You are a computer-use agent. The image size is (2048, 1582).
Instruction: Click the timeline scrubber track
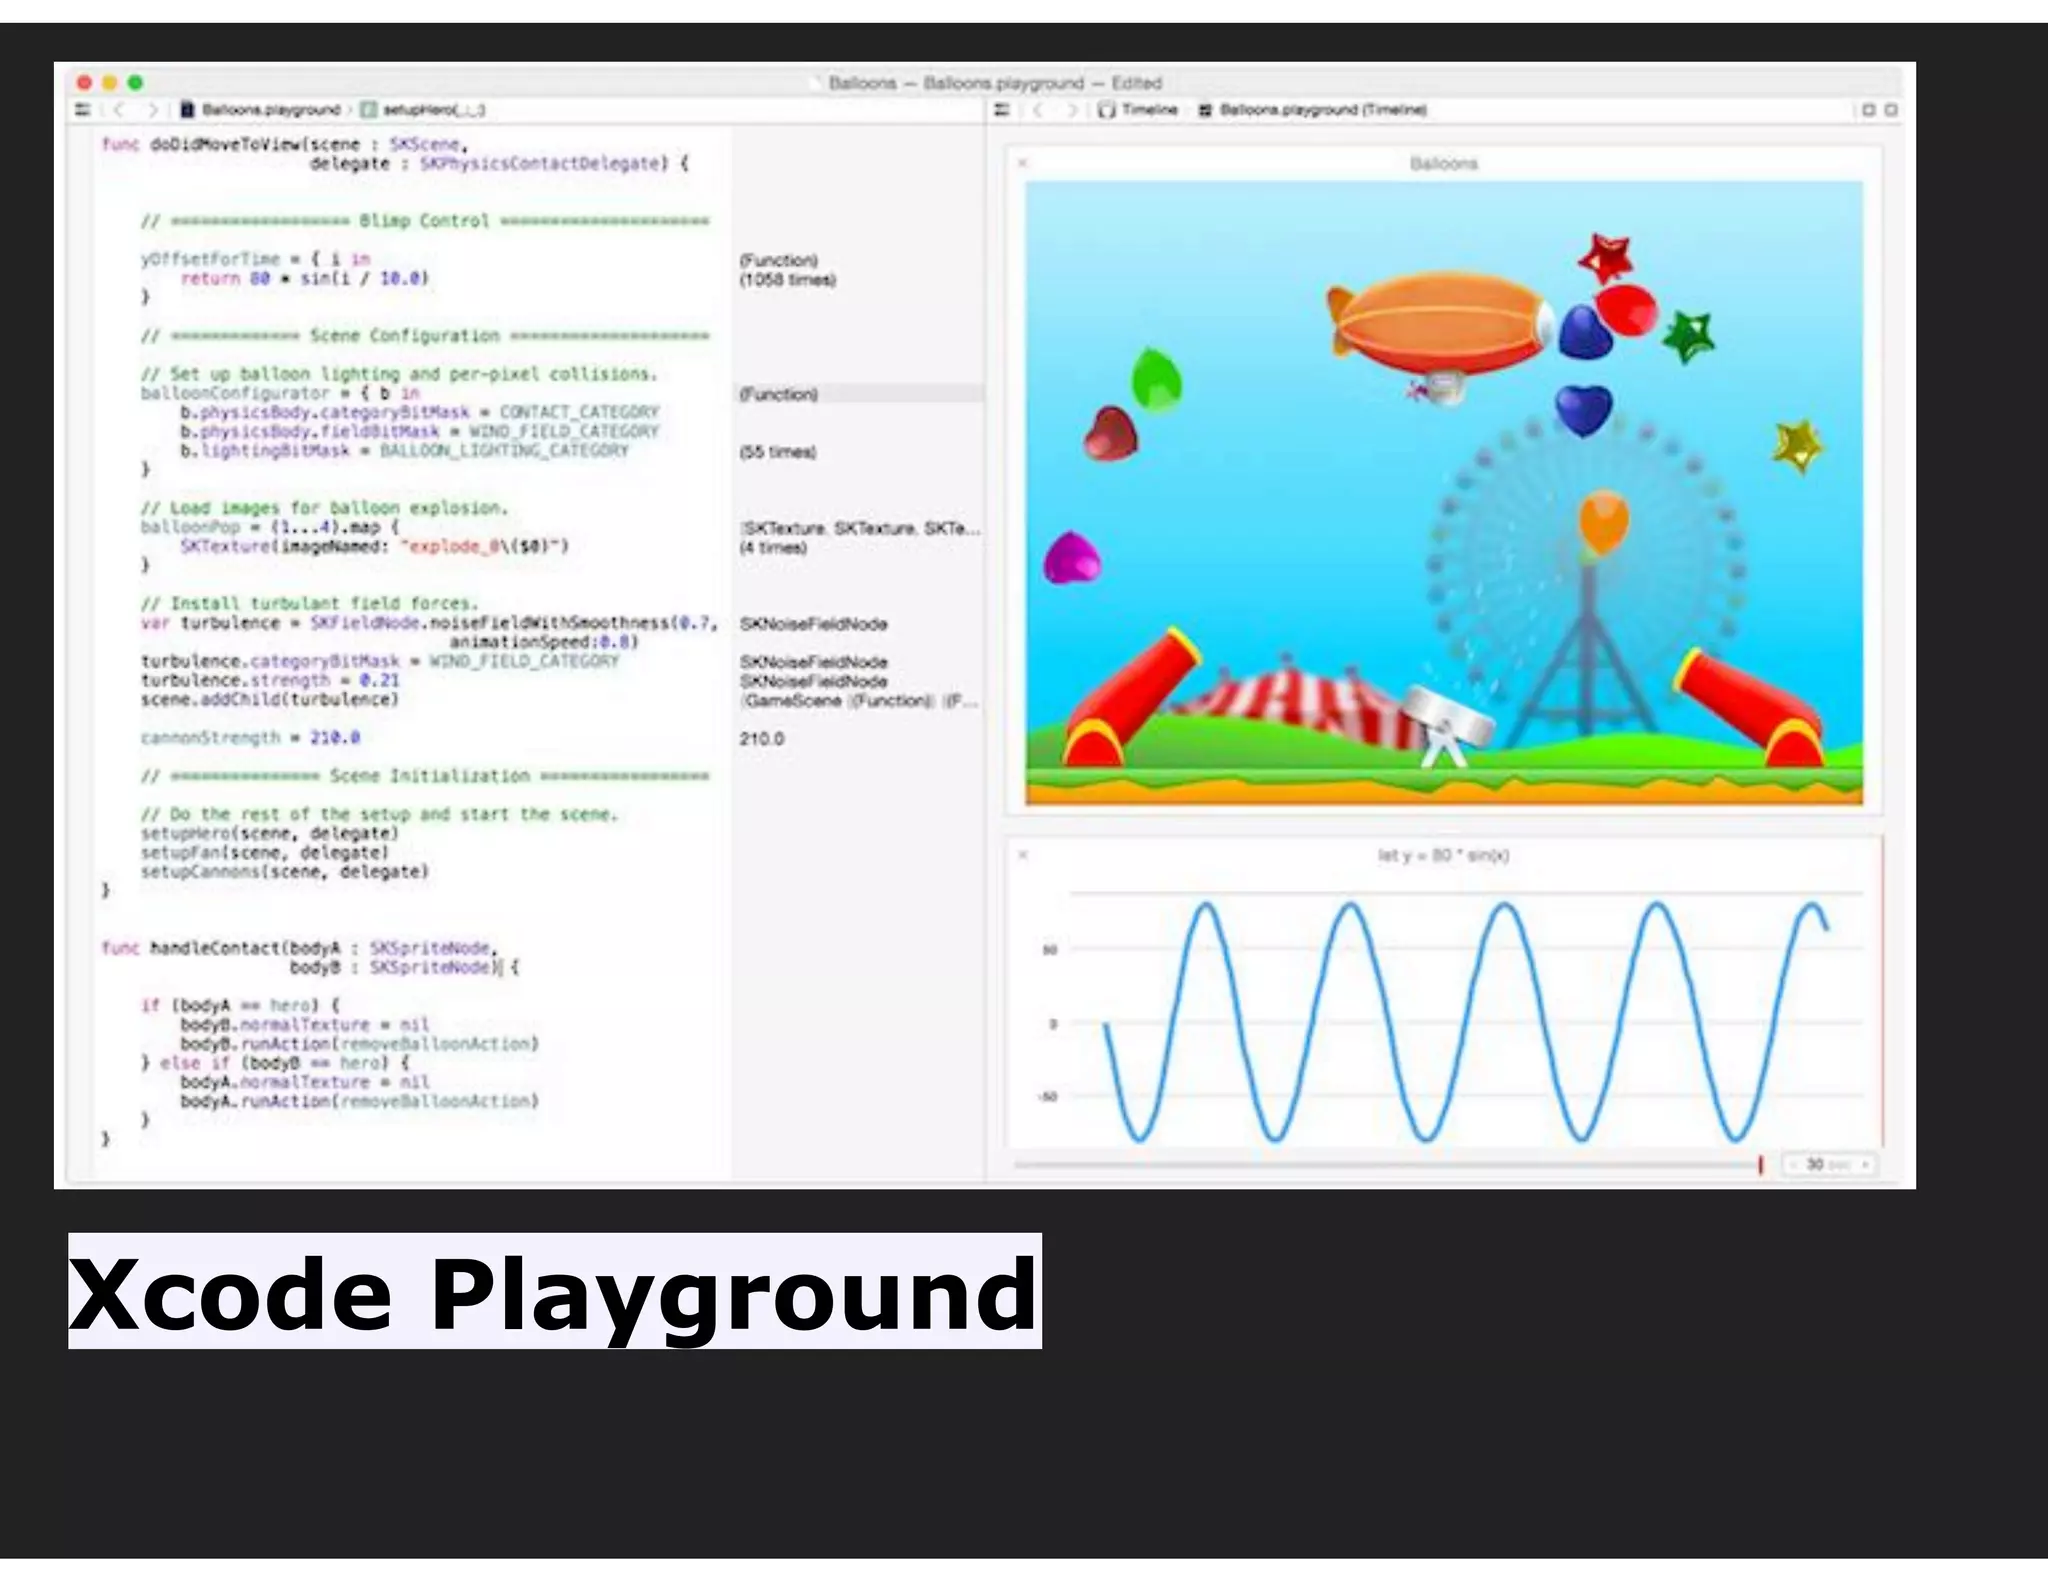tap(1385, 1165)
